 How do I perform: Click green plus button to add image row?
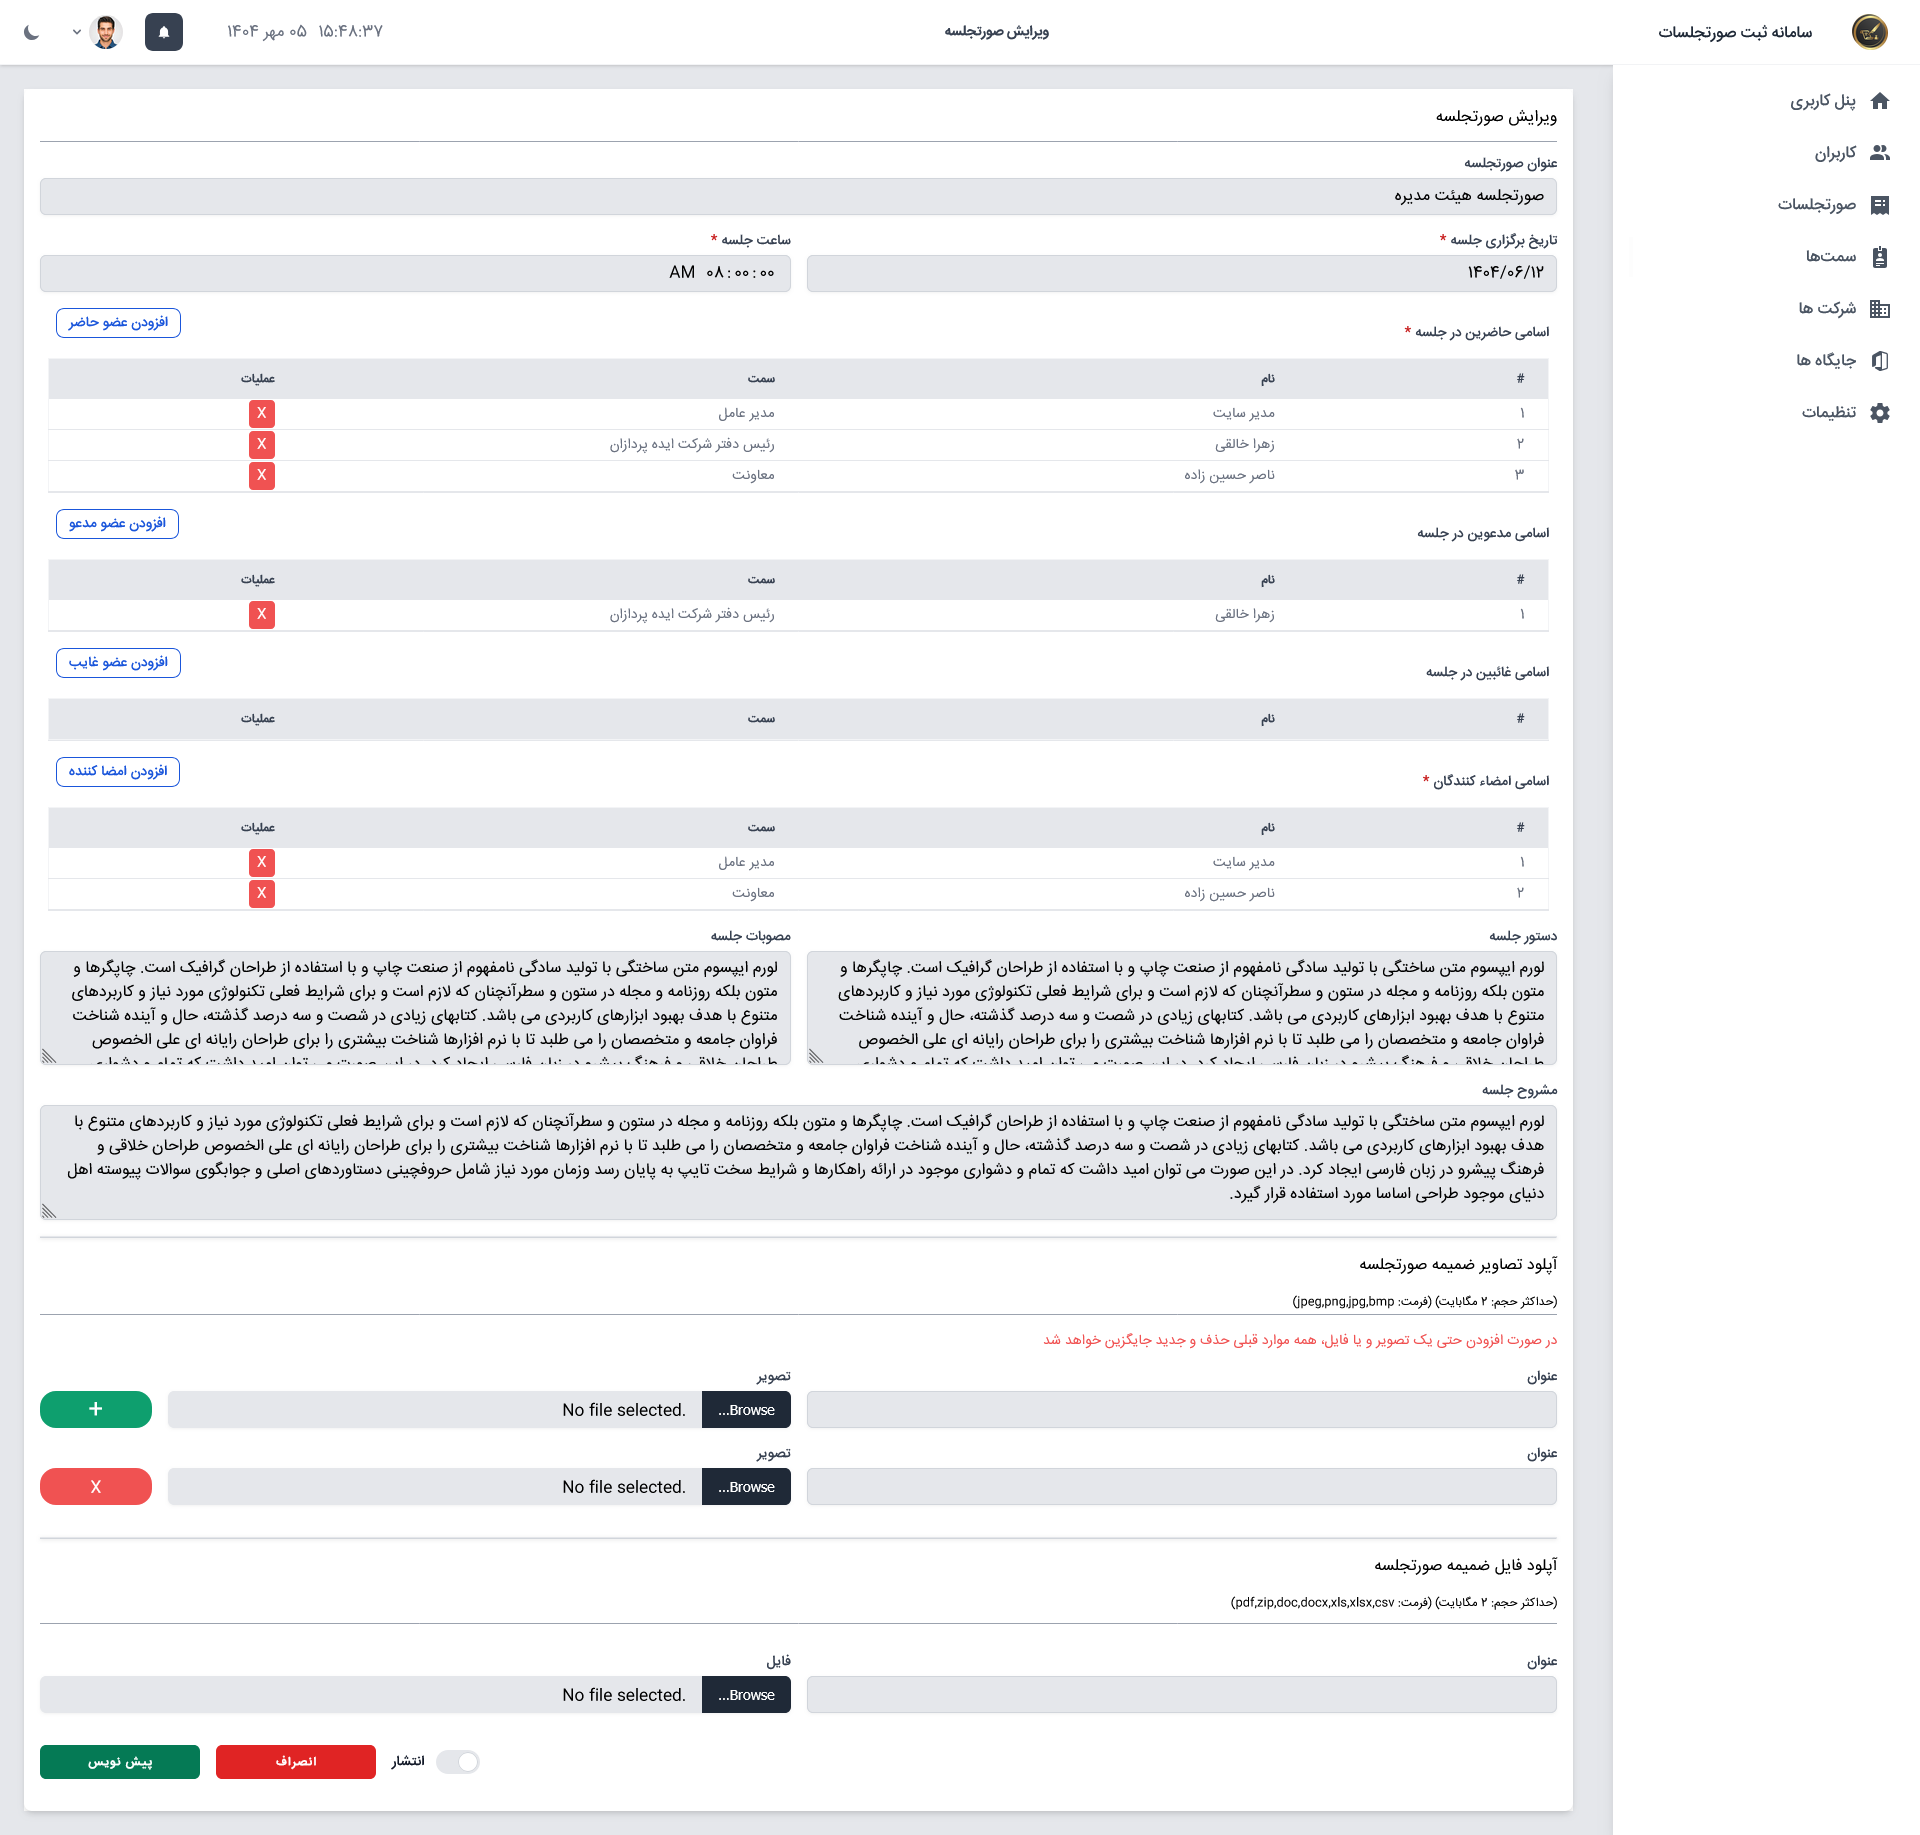coord(96,1410)
